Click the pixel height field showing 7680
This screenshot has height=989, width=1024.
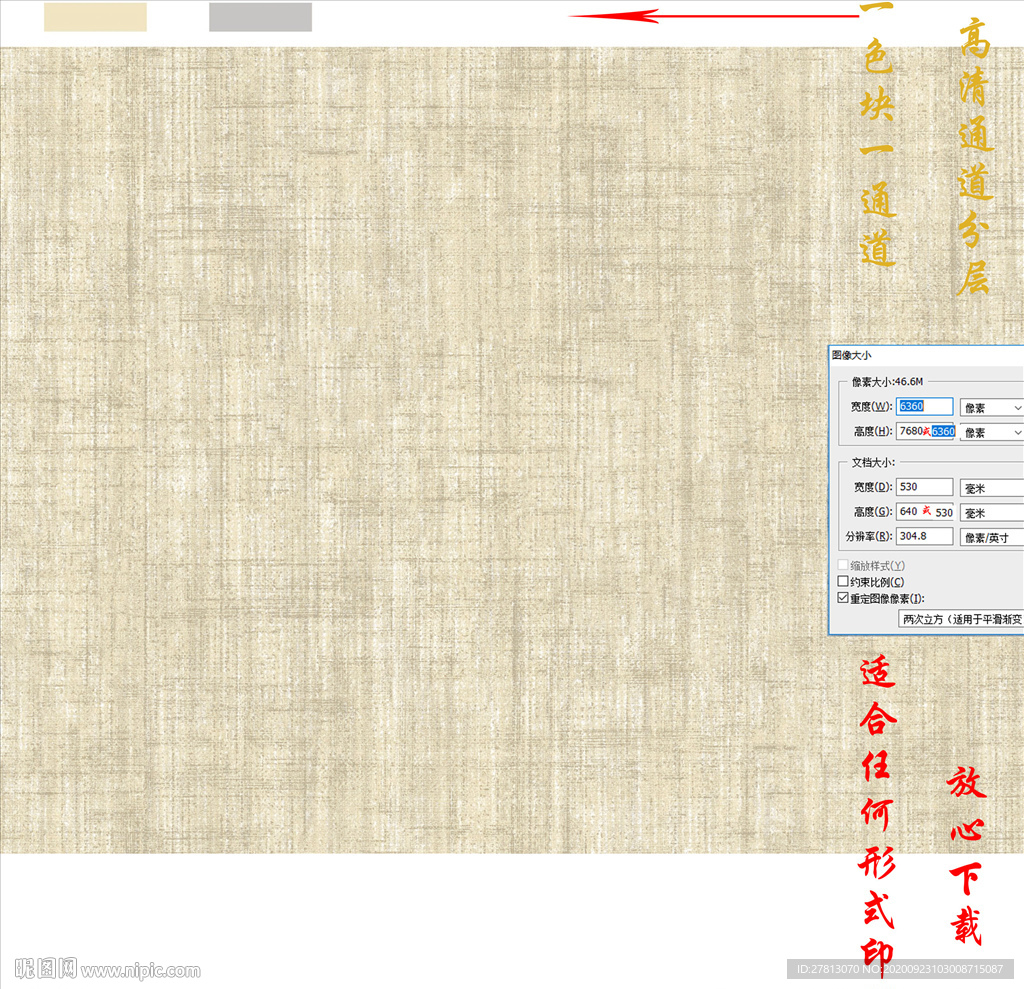[925, 431]
